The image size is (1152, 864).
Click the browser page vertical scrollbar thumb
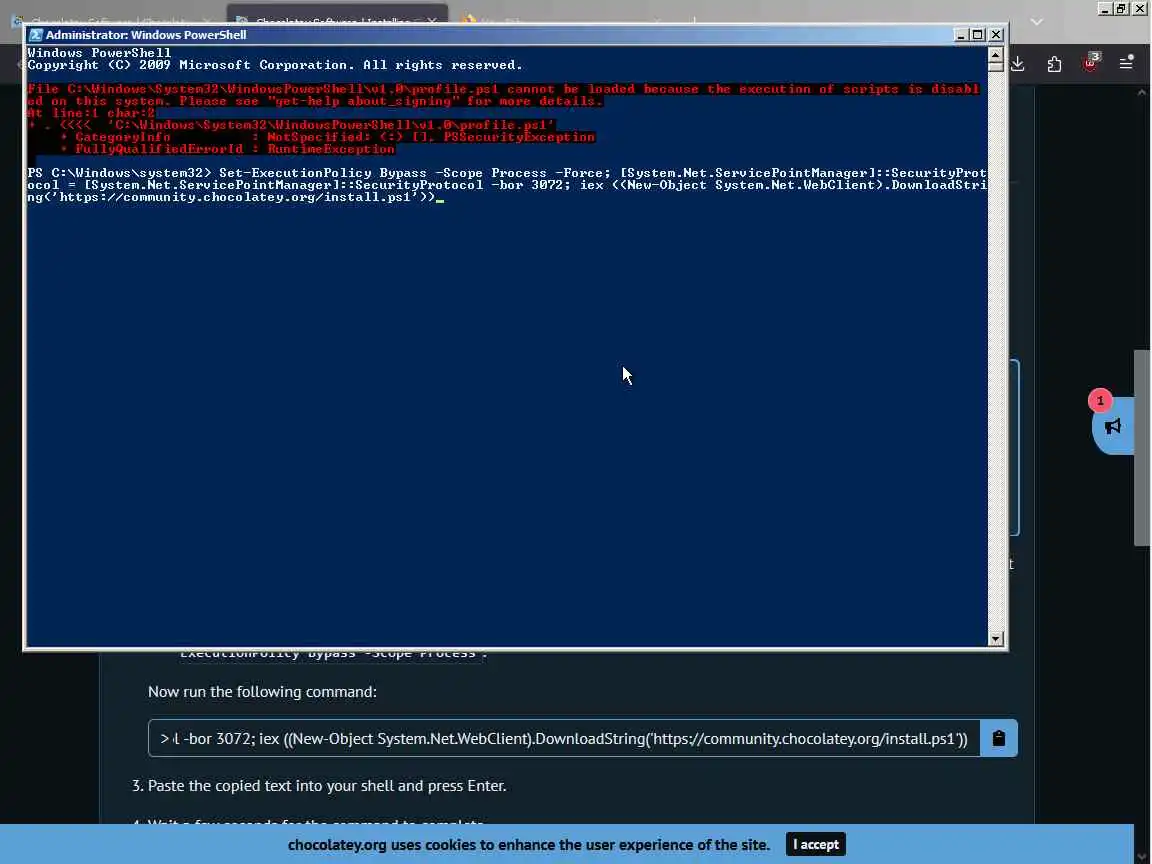[x=1141, y=448]
